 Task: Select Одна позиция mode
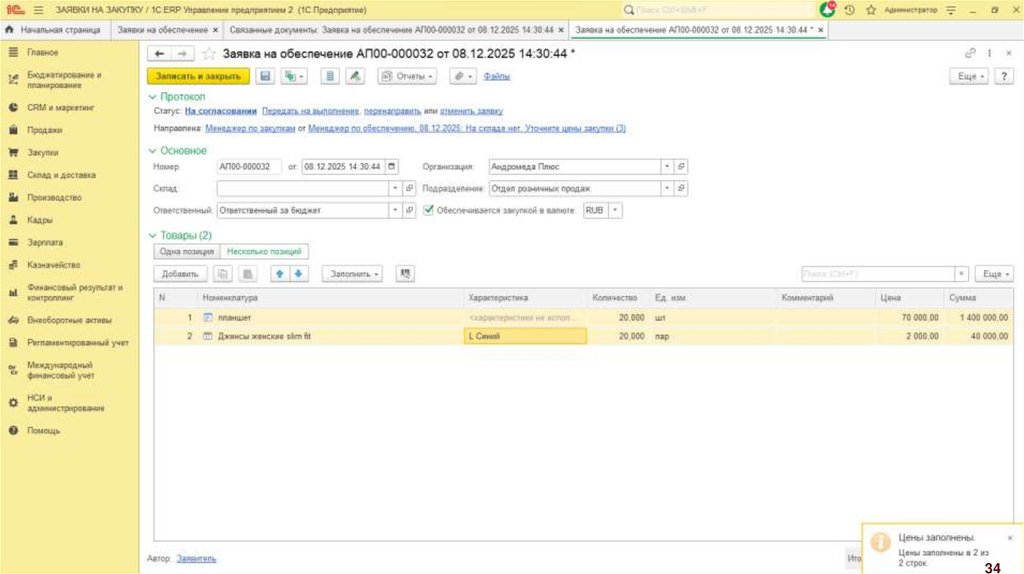[187, 251]
